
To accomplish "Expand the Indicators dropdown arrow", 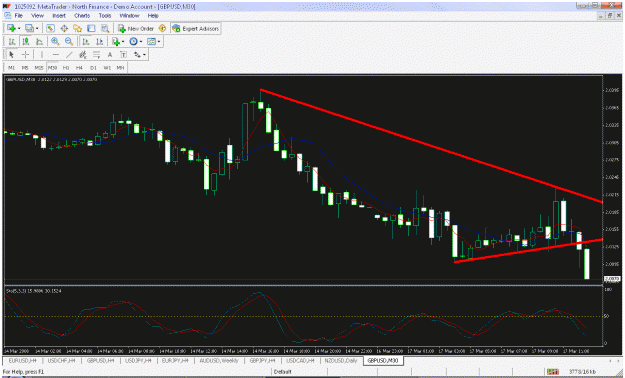I will (123, 42).
